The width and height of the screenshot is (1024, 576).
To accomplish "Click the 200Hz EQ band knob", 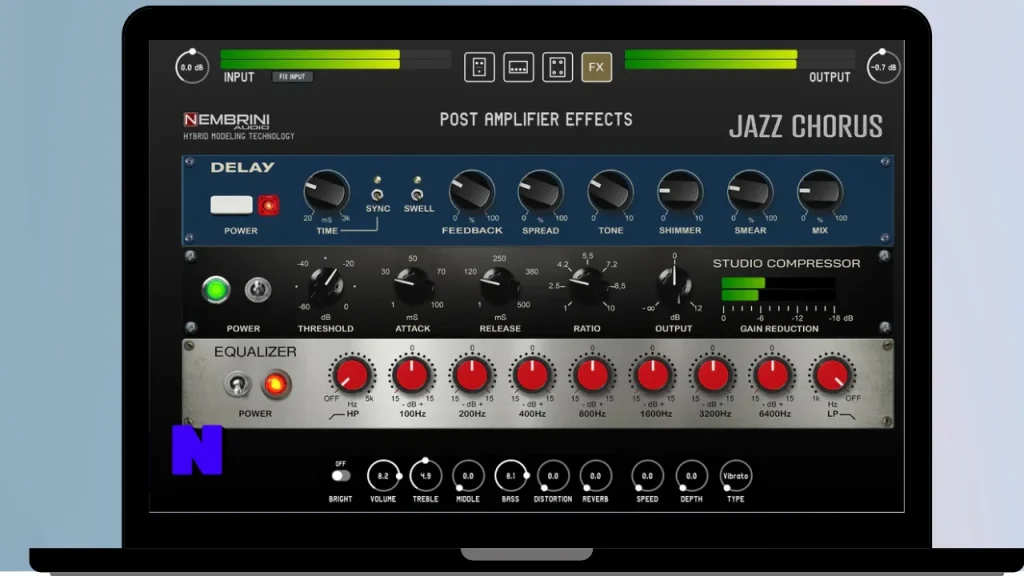I will (472, 376).
